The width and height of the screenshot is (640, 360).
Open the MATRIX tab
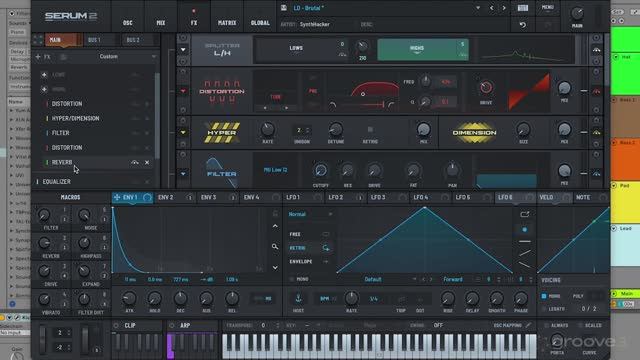(227, 23)
